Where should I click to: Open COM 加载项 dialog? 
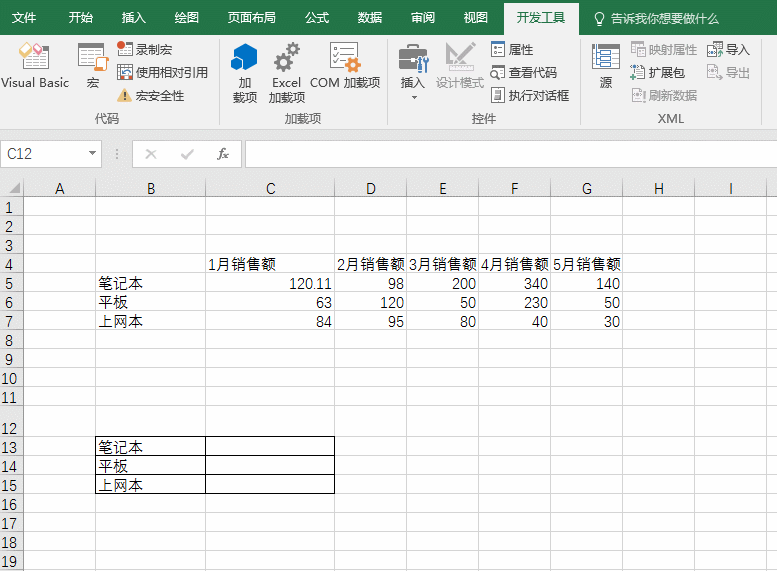pyautogui.click(x=345, y=65)
